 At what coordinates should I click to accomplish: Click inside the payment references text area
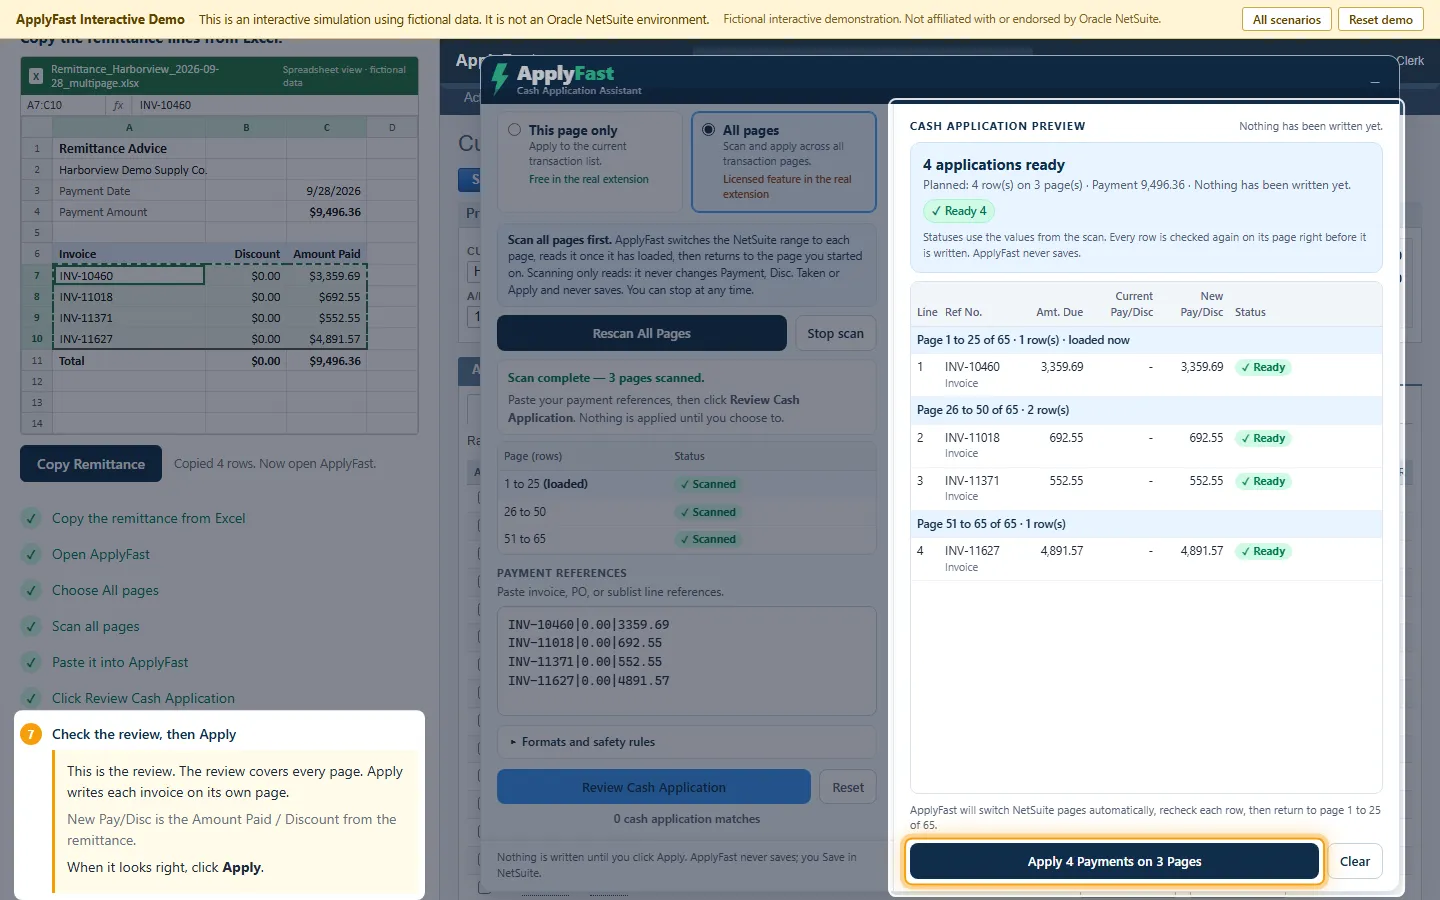687,661
